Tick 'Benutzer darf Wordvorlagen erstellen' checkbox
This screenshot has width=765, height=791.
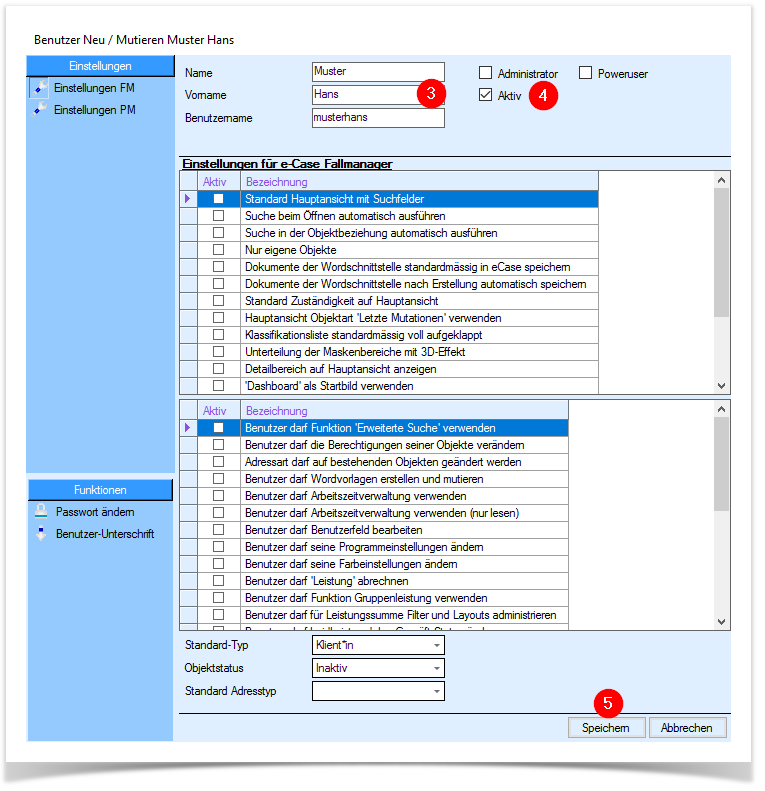218,479
